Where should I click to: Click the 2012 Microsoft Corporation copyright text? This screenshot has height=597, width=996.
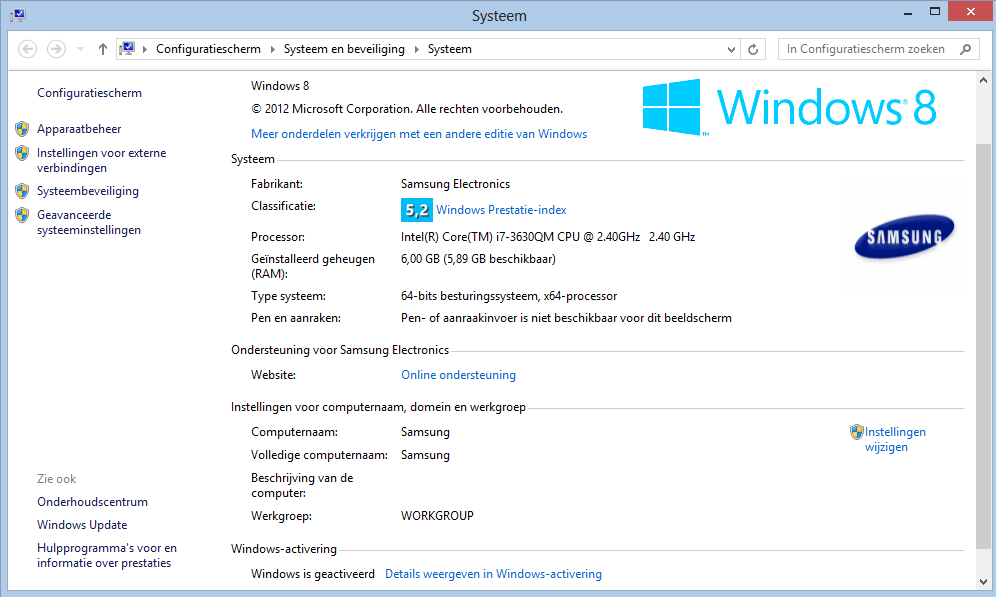click(407, 109)
